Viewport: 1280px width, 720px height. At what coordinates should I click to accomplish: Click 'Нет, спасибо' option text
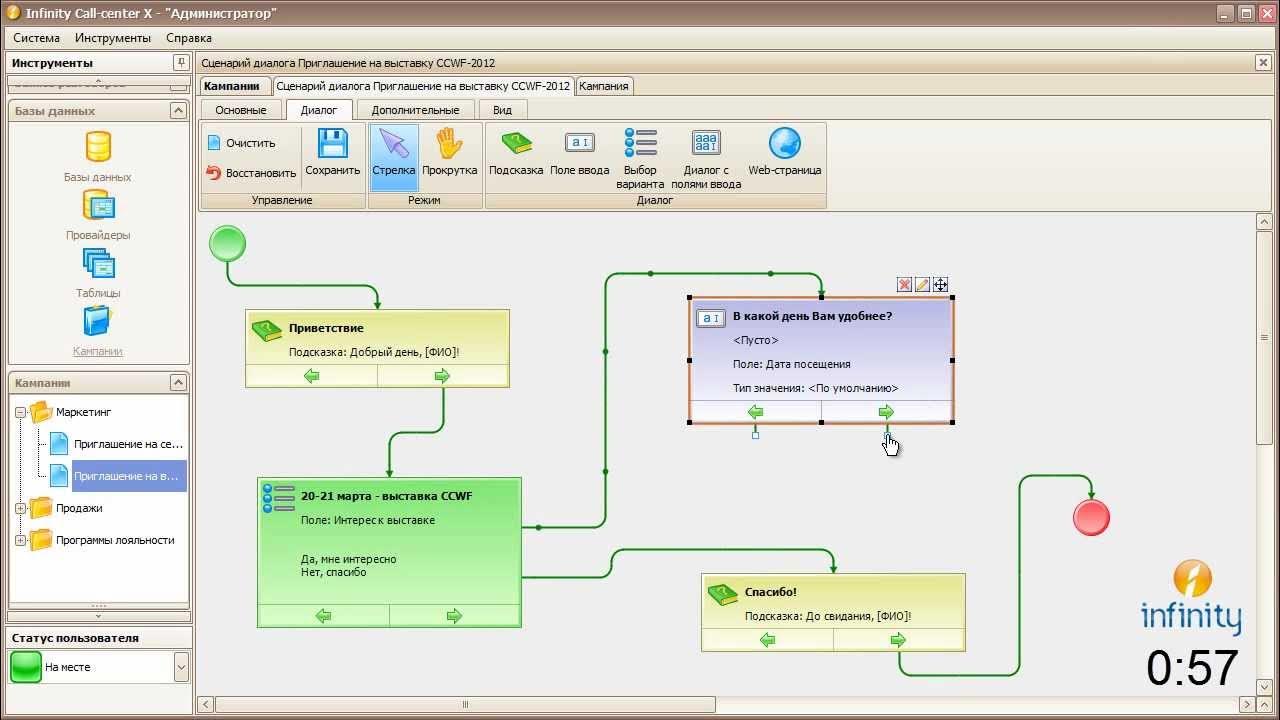pos(333,572)
